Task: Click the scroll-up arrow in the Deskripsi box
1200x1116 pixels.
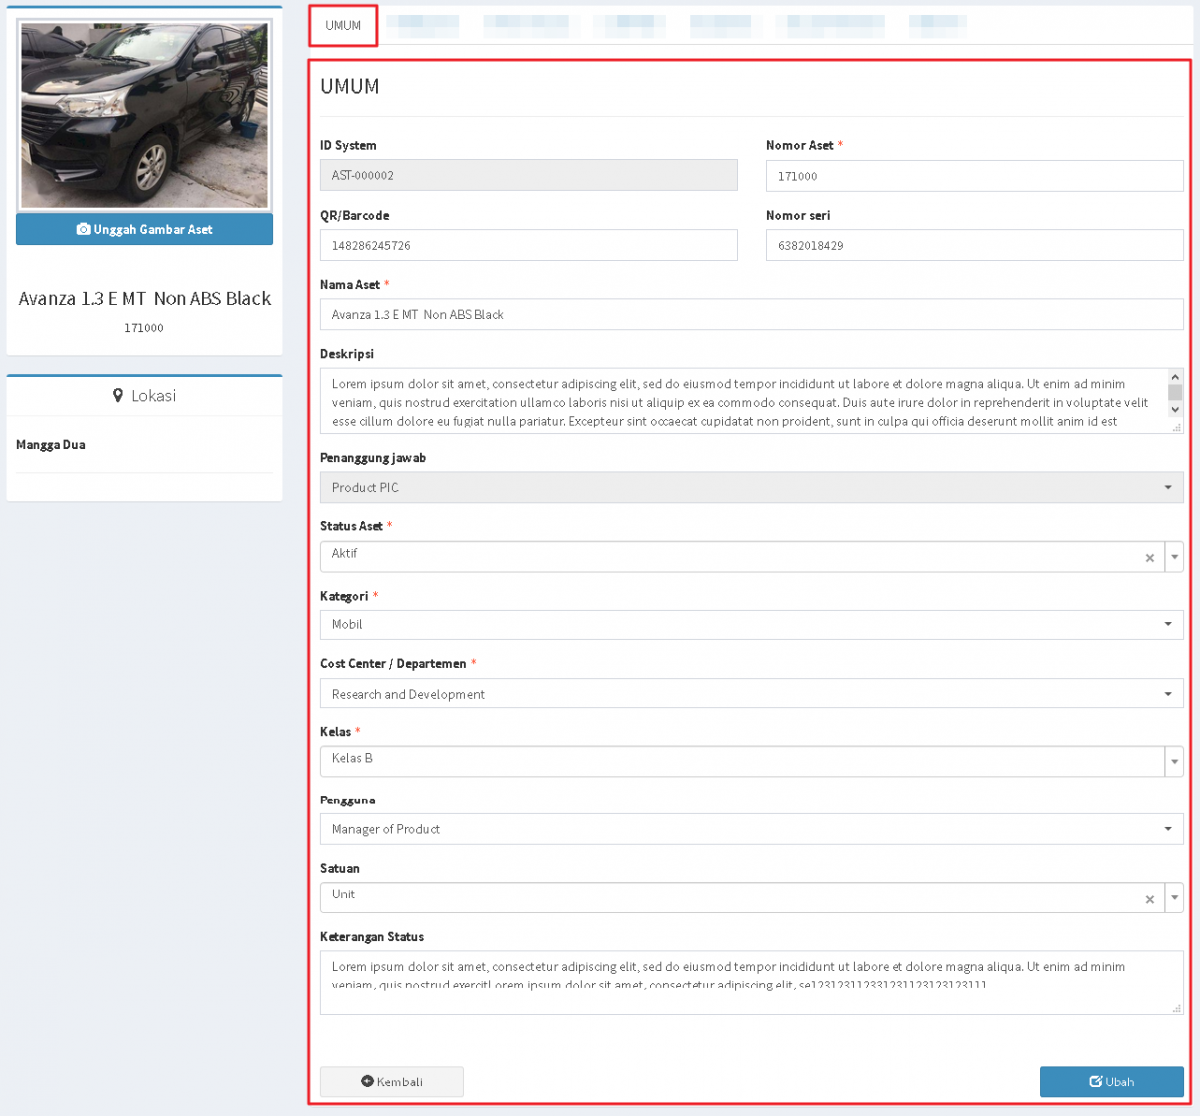Action: 1175,377
